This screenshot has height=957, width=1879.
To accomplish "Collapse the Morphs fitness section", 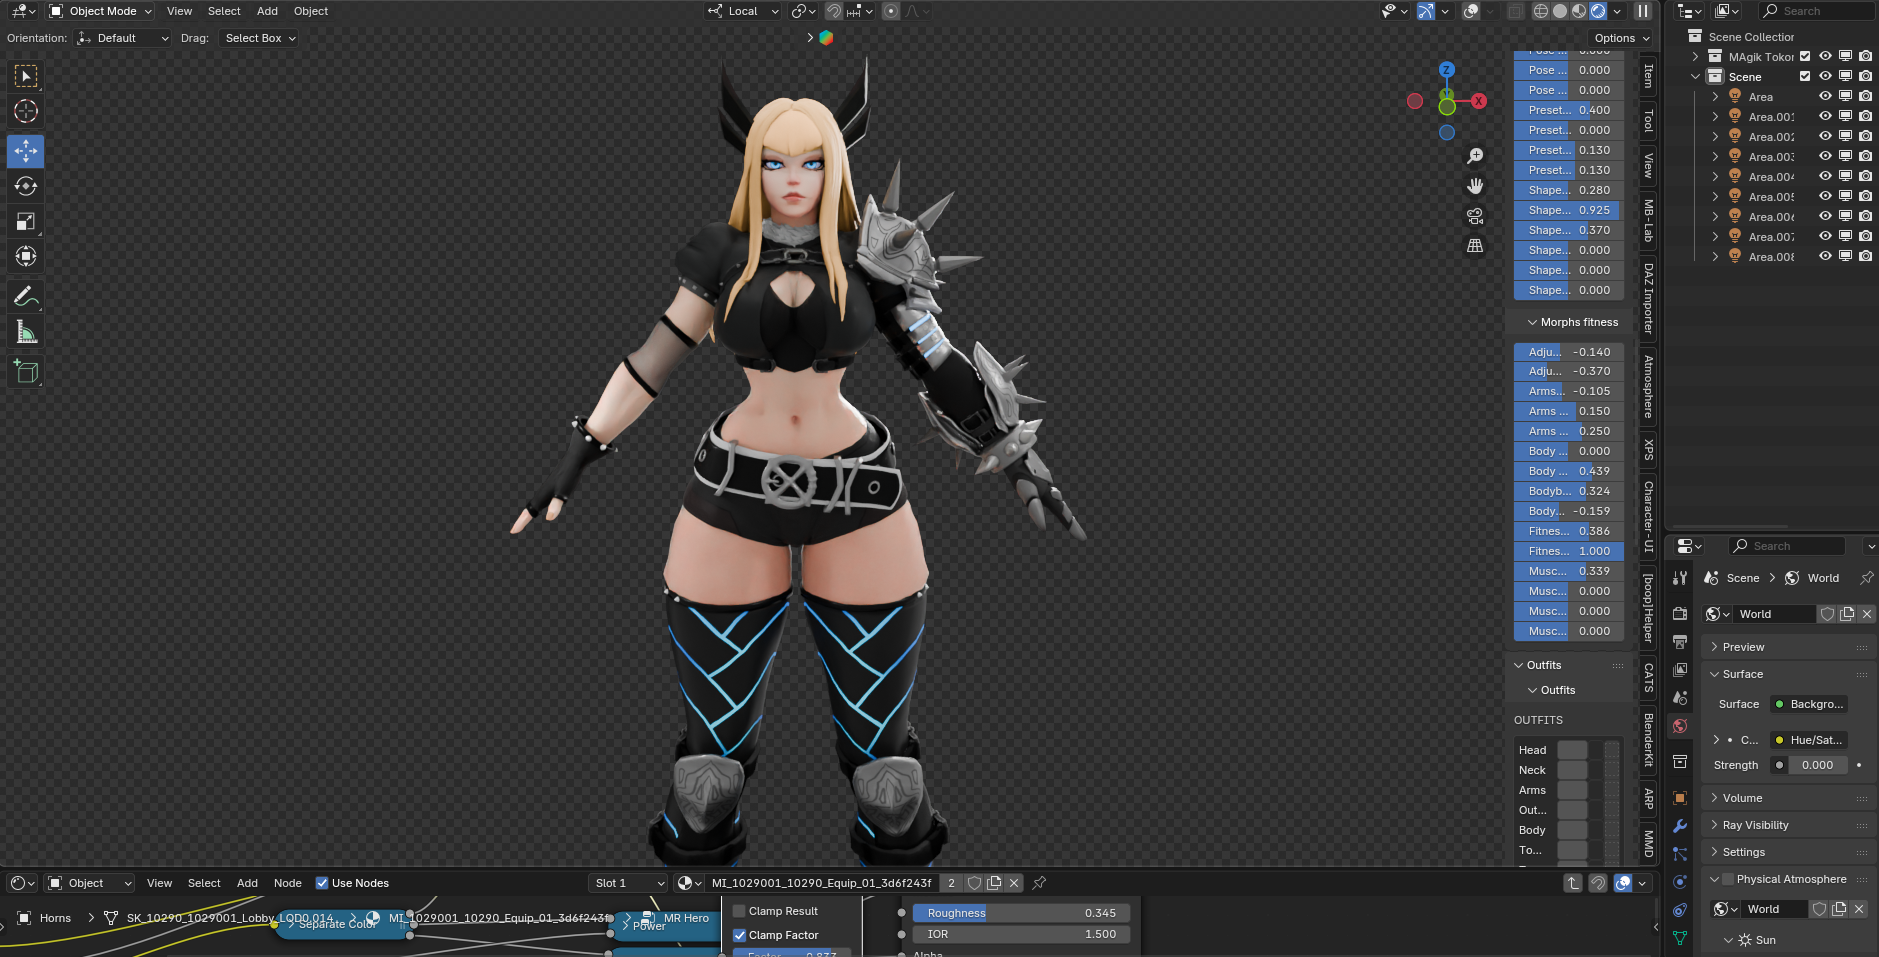I will pos(1571,322).
